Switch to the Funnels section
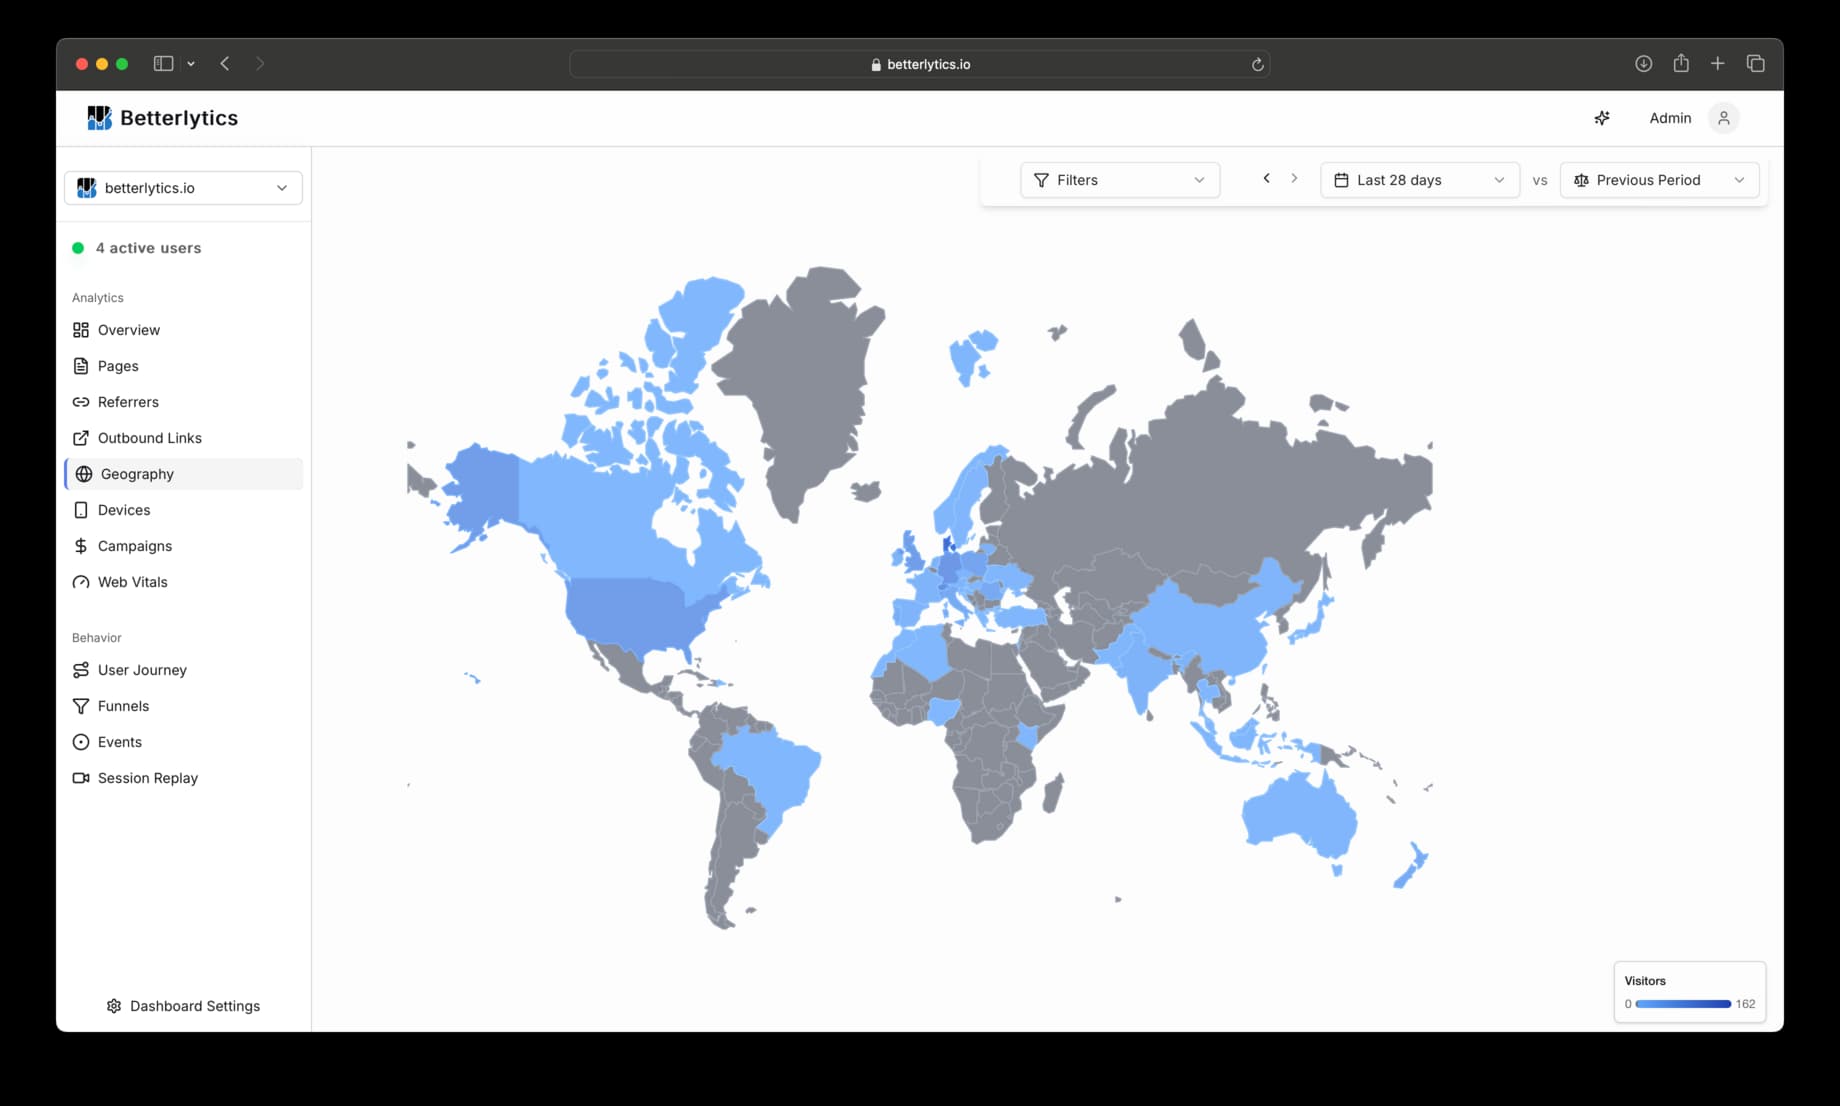The width and height of the screenshot is (1840, 1106). 122,705
